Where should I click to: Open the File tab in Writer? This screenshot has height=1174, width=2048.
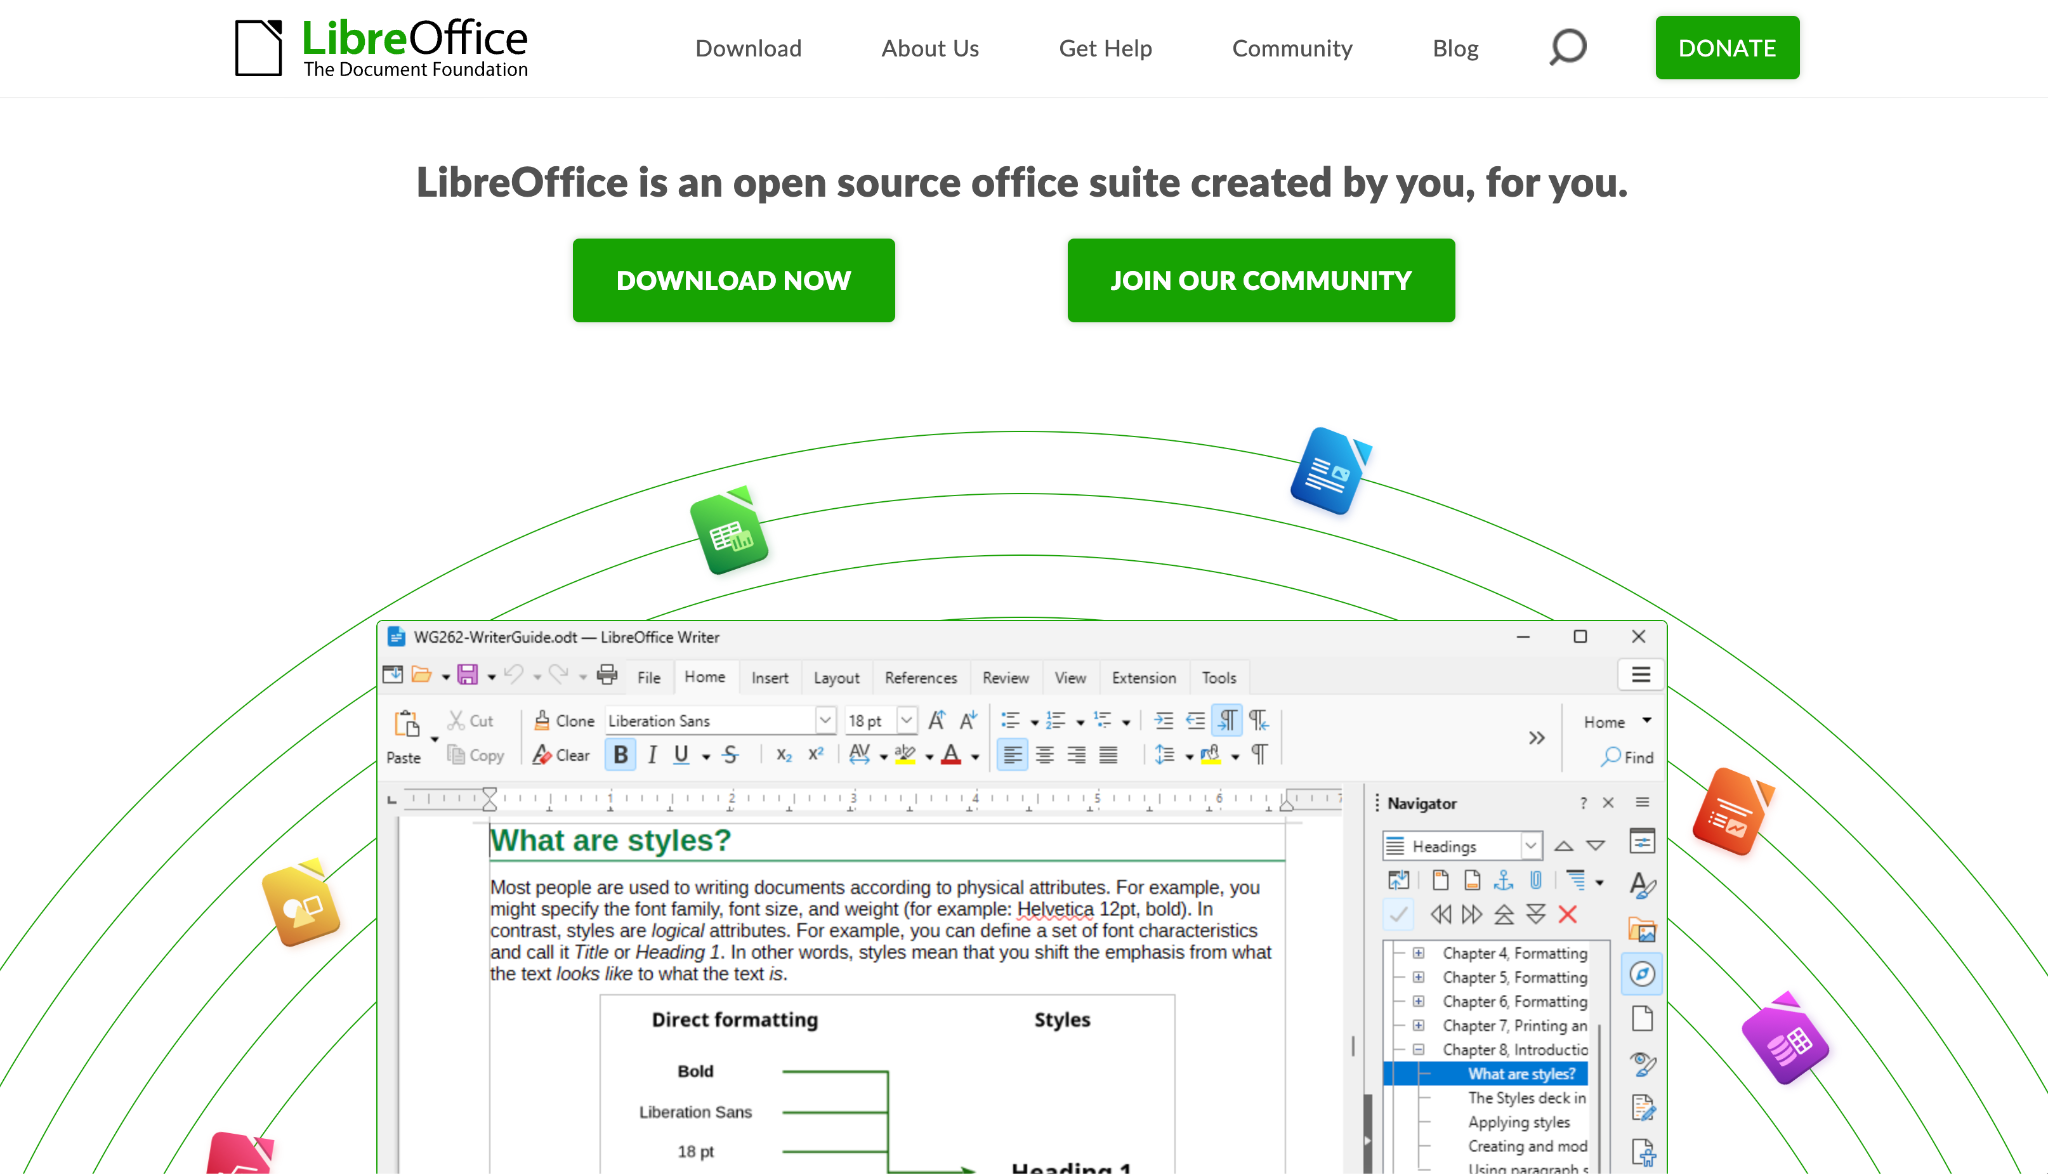649,677
